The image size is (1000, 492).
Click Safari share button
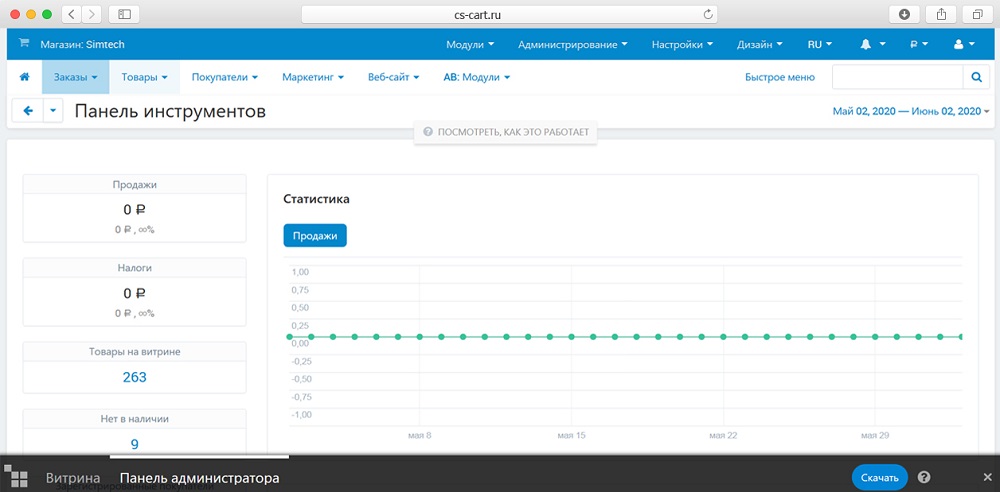tap(941, 13)
